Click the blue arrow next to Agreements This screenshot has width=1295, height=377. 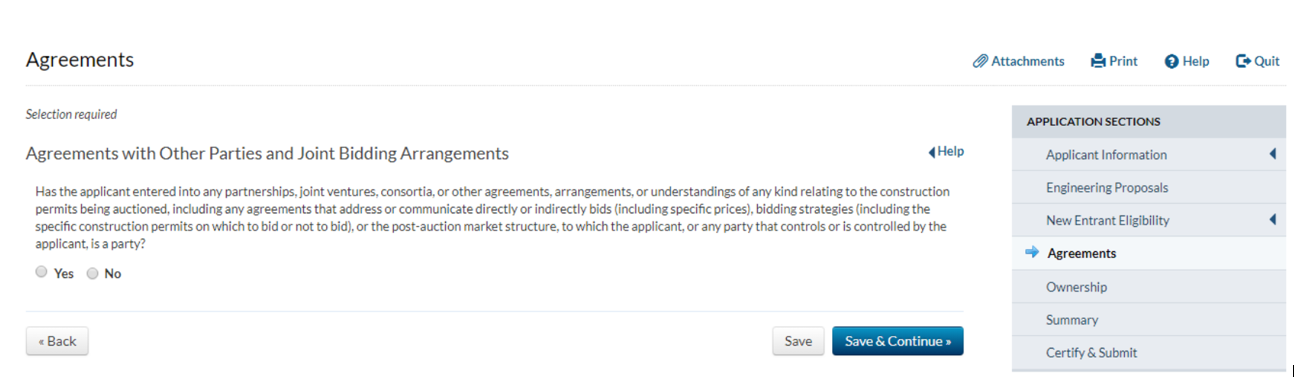[1032, 253]
